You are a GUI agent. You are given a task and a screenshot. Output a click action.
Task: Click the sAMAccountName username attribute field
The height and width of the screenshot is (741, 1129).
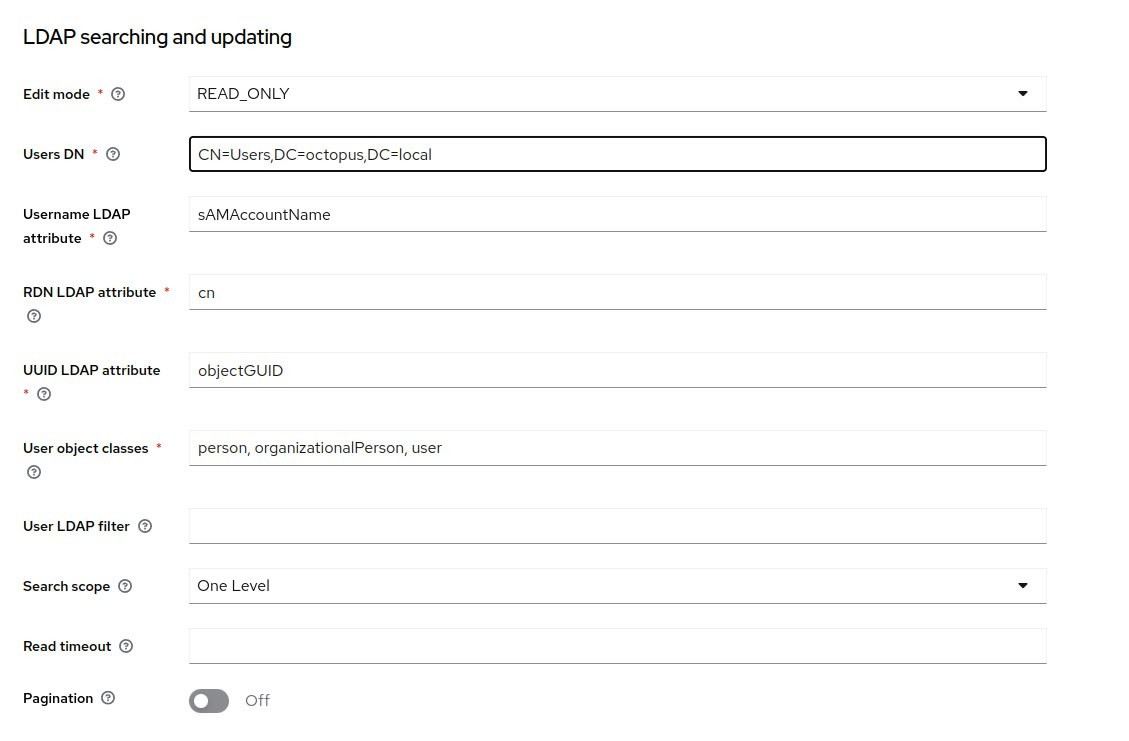point(617,215)
